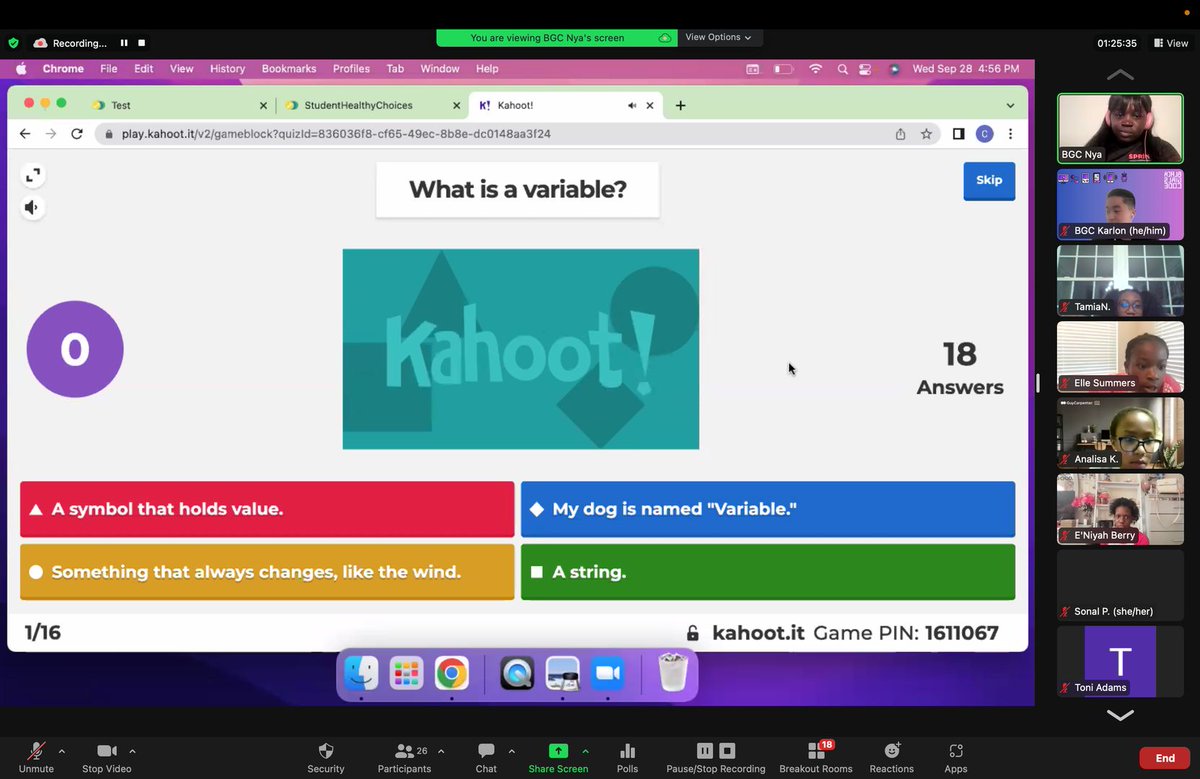Select the Elle Summers video thumbnail
The height and width of the screenshot is (779, 1200).
1120,357
